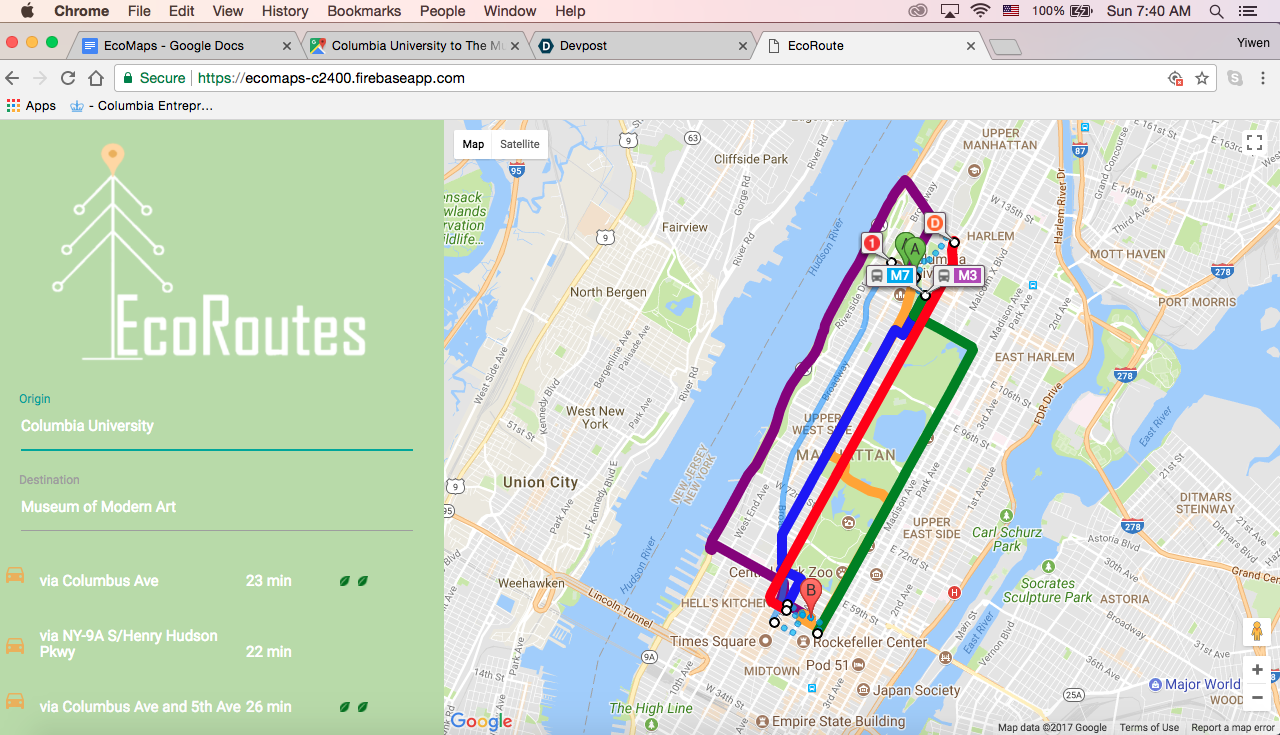Select route via Columbus Ave

pyautogui.click(x=99, y=580)
